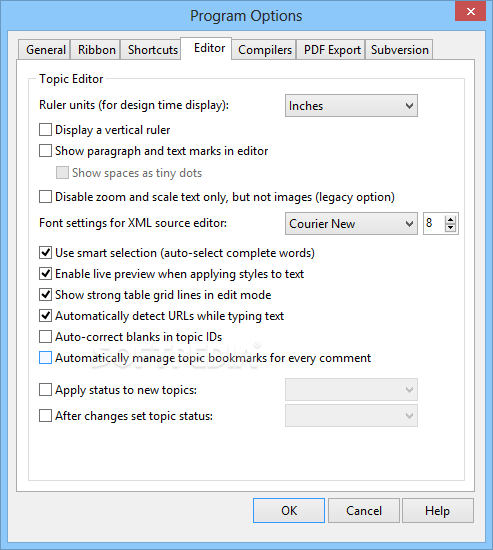Image resolution: width=493 pixels, height=550 pixels.
Task: Uncheck Use smart selection option
Action: click(45, 253)
